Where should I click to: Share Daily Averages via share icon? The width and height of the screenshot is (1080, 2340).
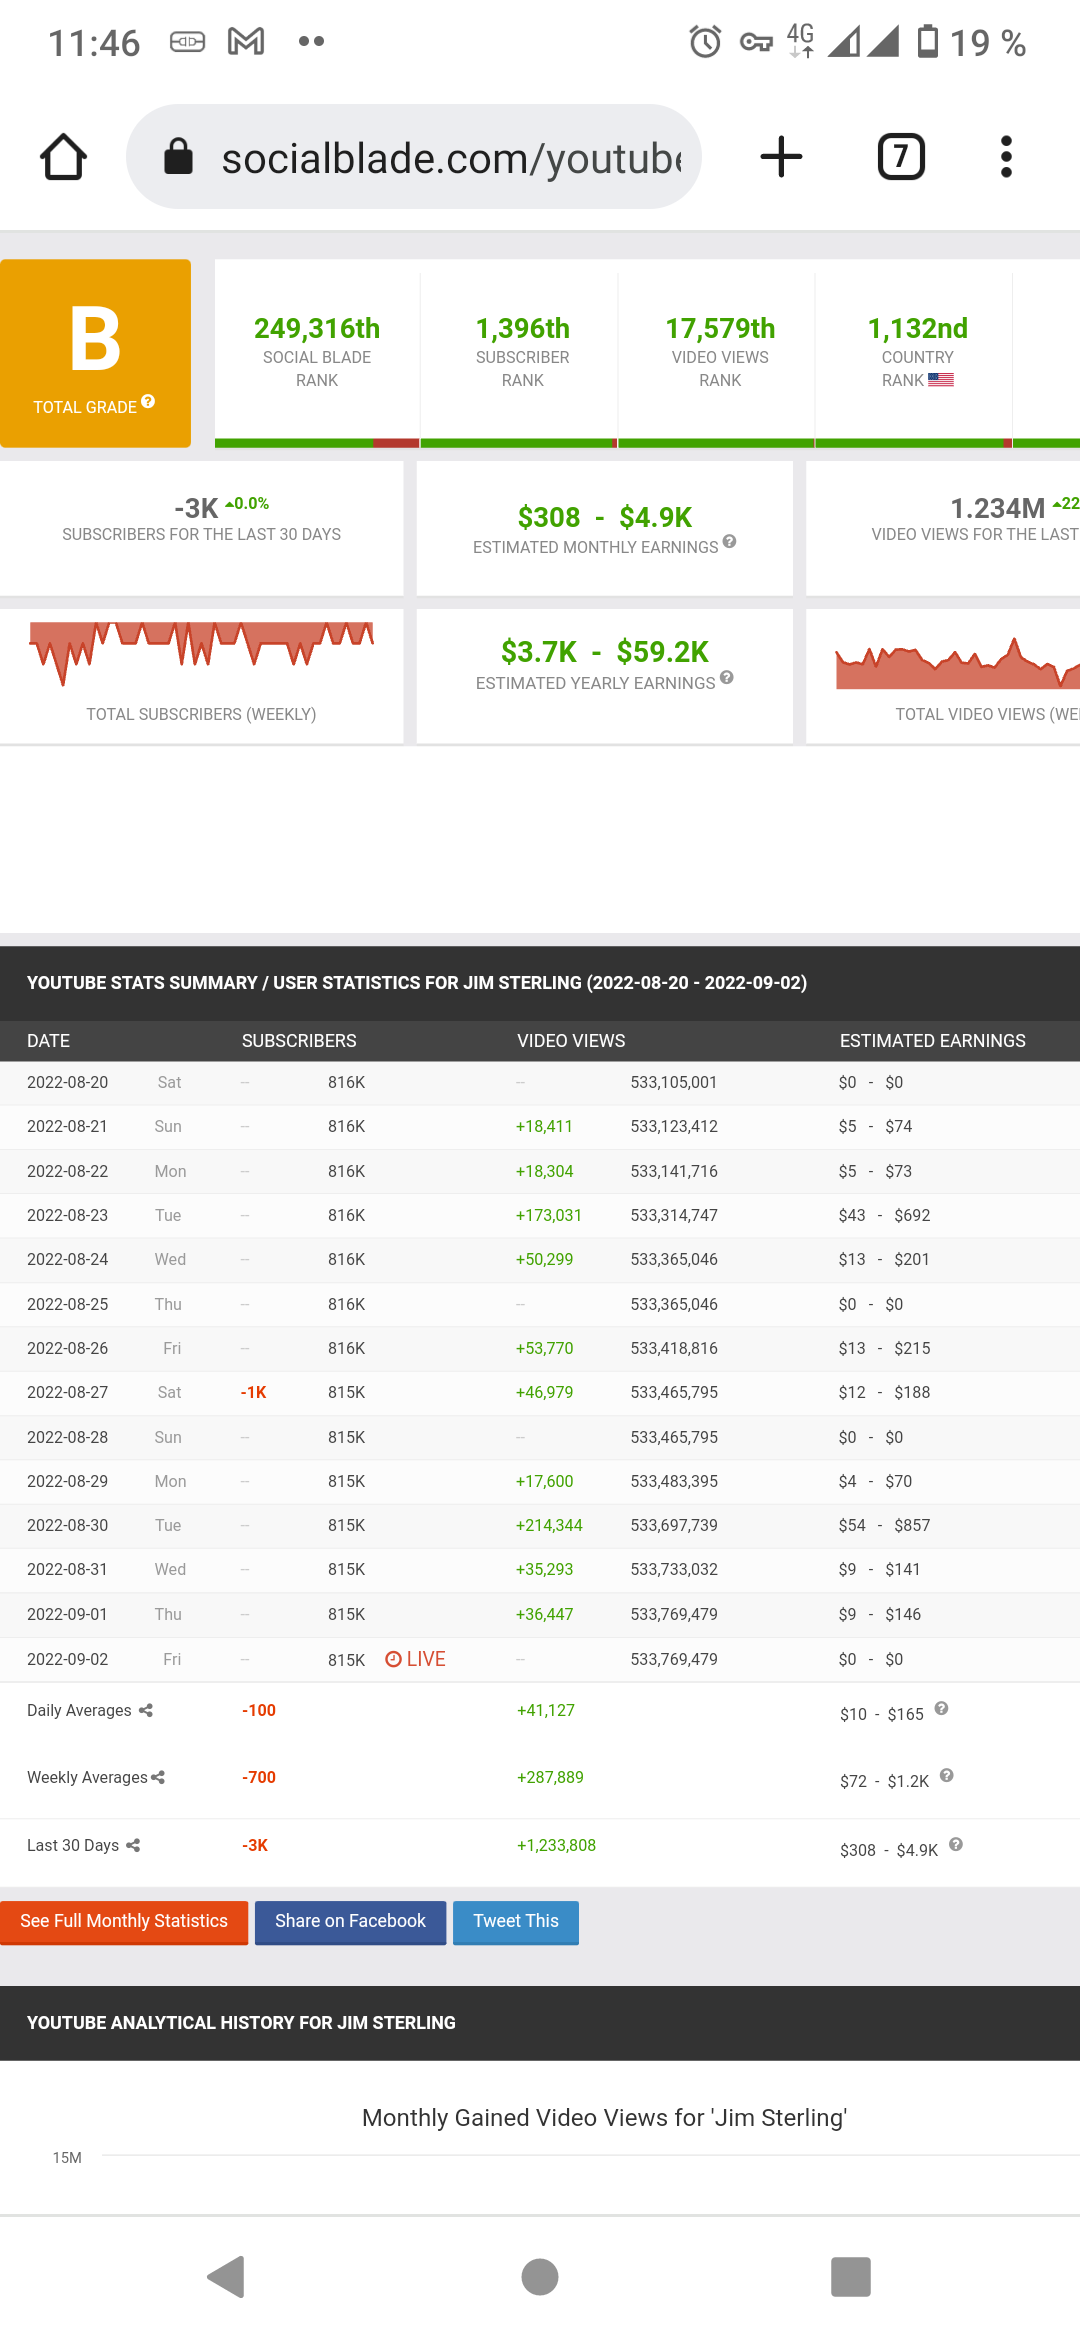(x=146, y=1710)
